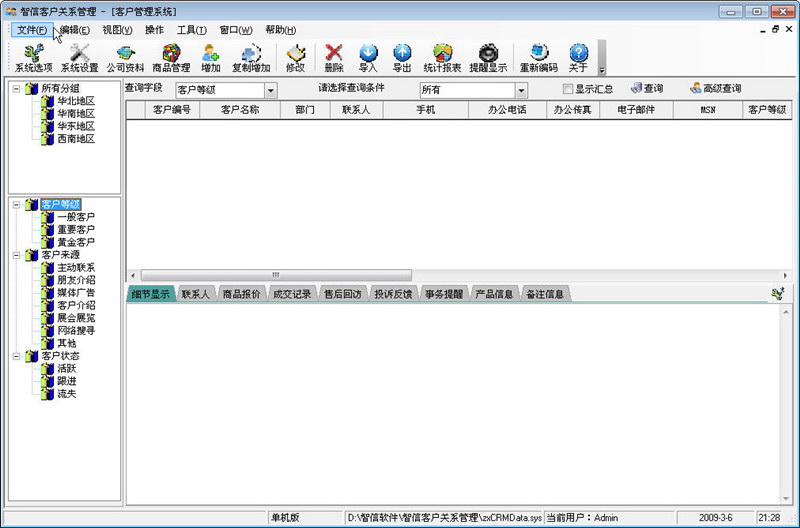Click the 修改 edit icon
This screenshot has height=528, width=800.
[x=295, y=58]
